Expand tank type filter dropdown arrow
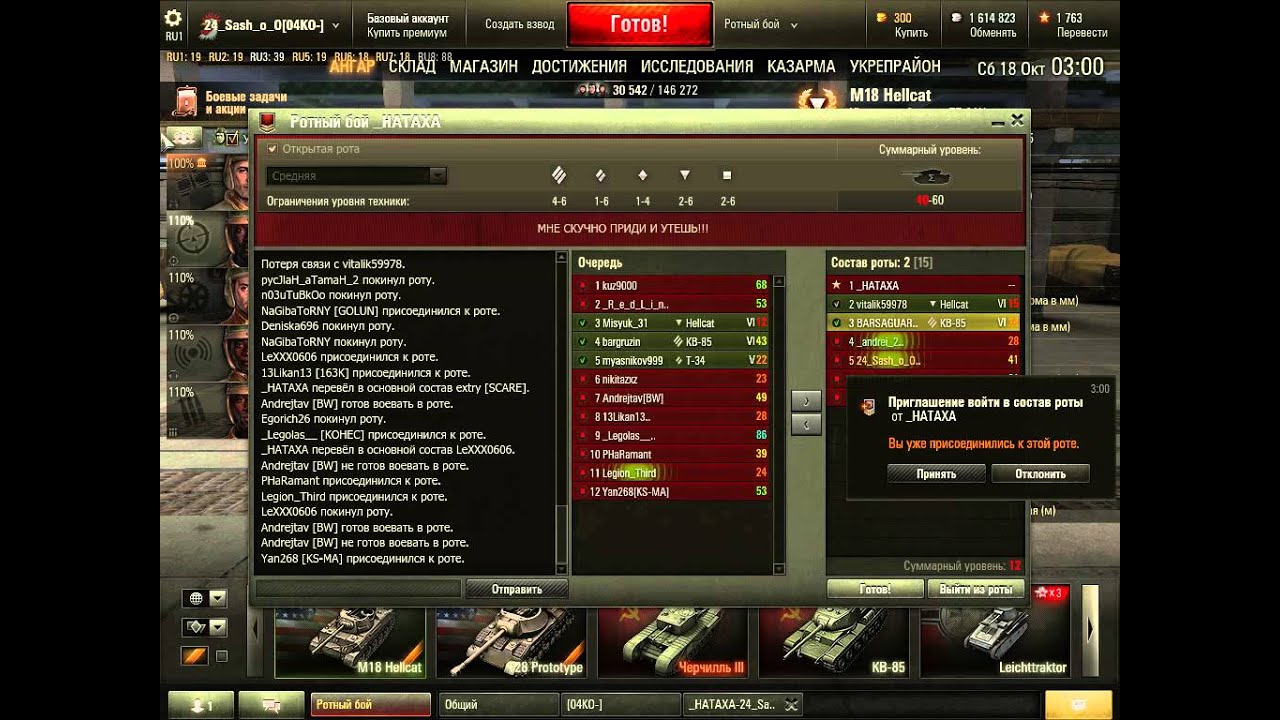This screenshot has height=720, width=1280. [x=217, y=627]
